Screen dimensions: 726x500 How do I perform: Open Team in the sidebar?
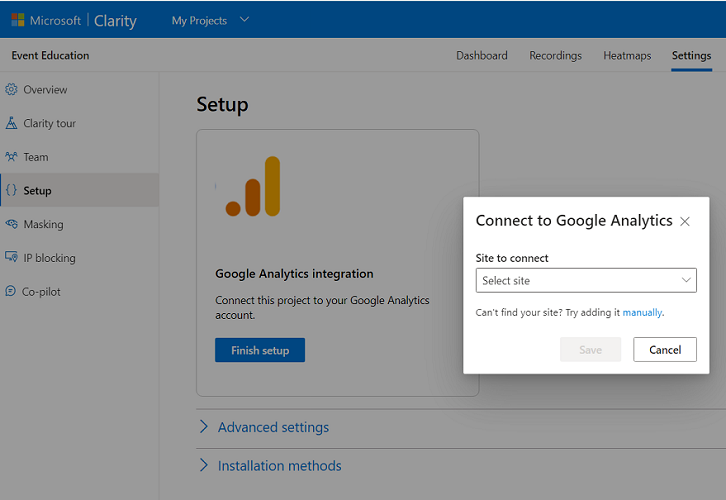point(80,157)
